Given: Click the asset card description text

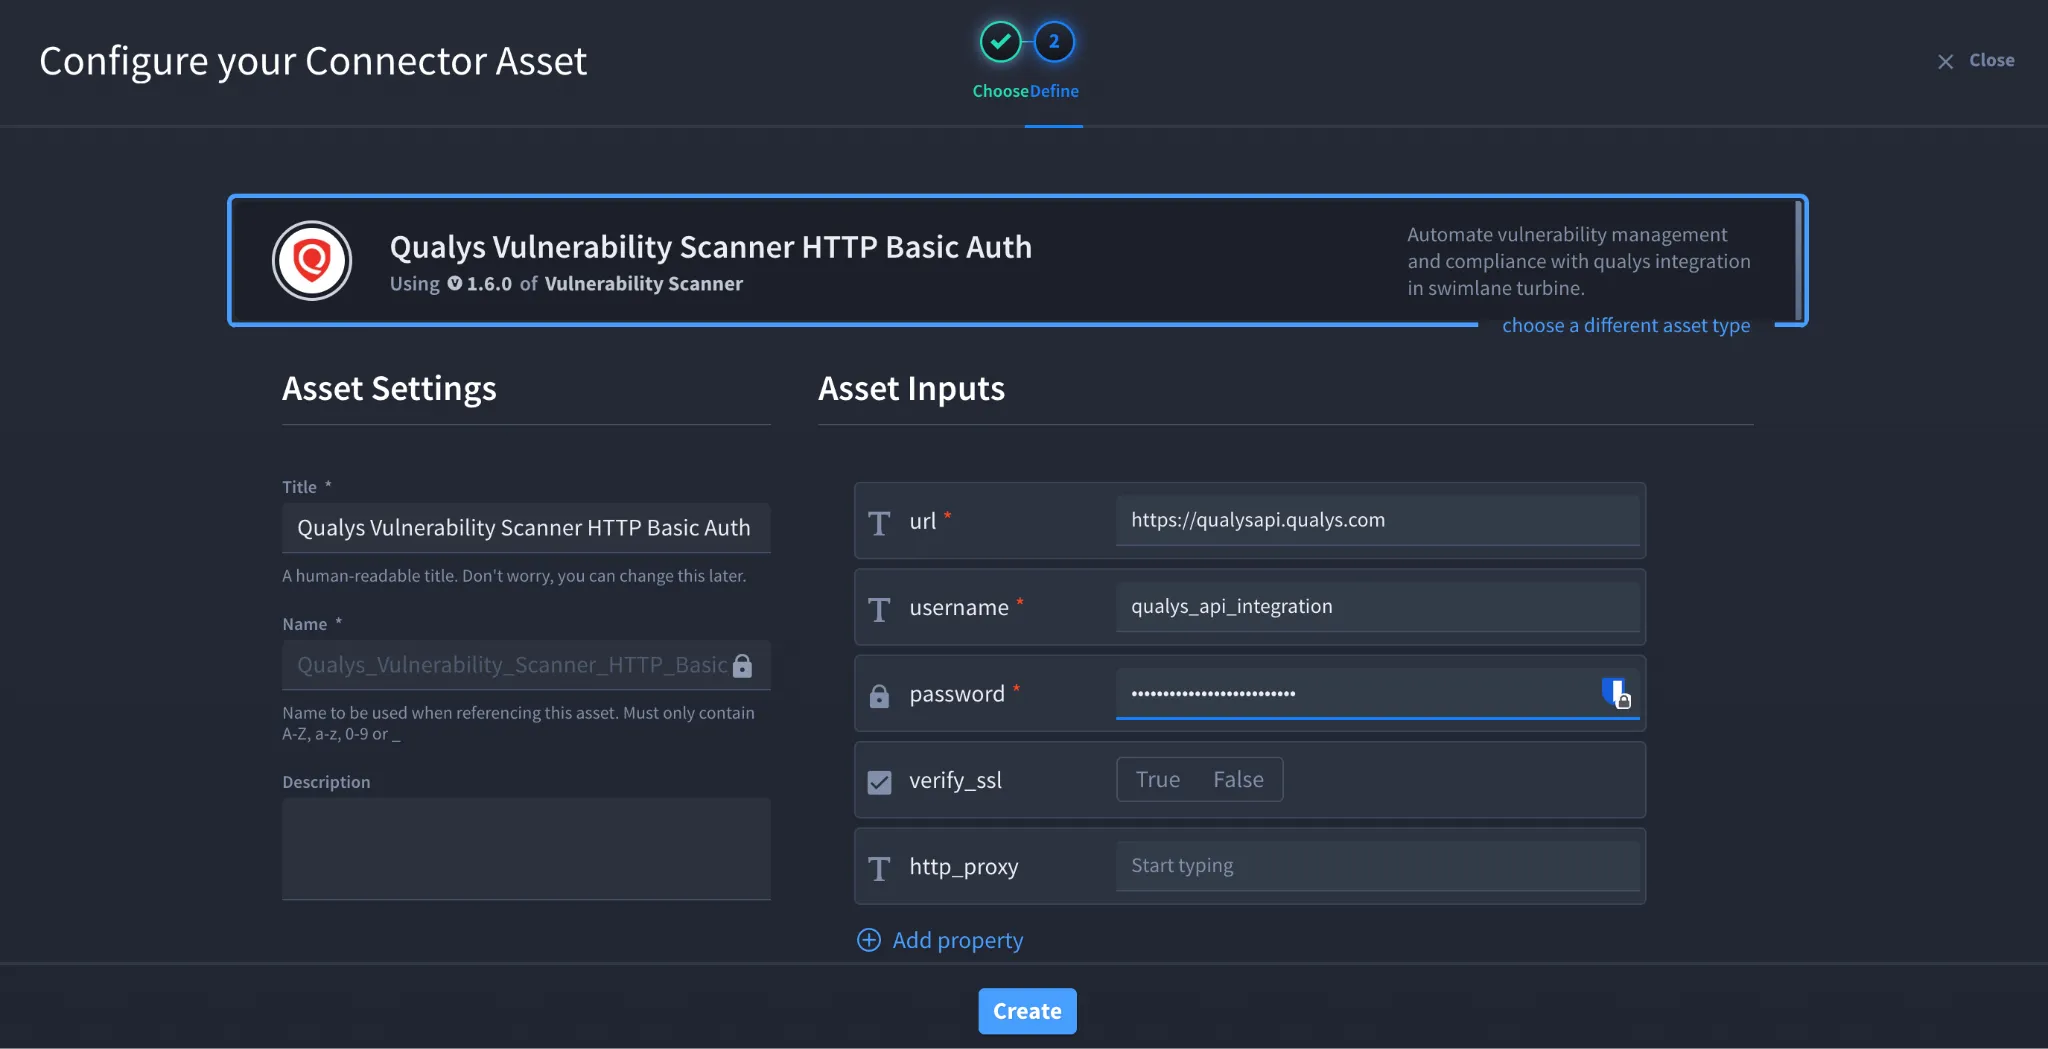Looking at the screenshot, I should [1579, 261].
